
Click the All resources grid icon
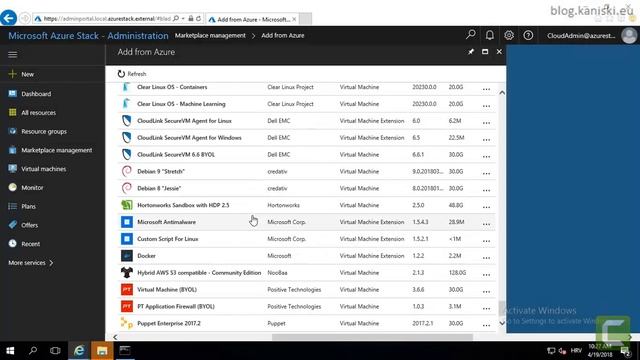point(13,112)
